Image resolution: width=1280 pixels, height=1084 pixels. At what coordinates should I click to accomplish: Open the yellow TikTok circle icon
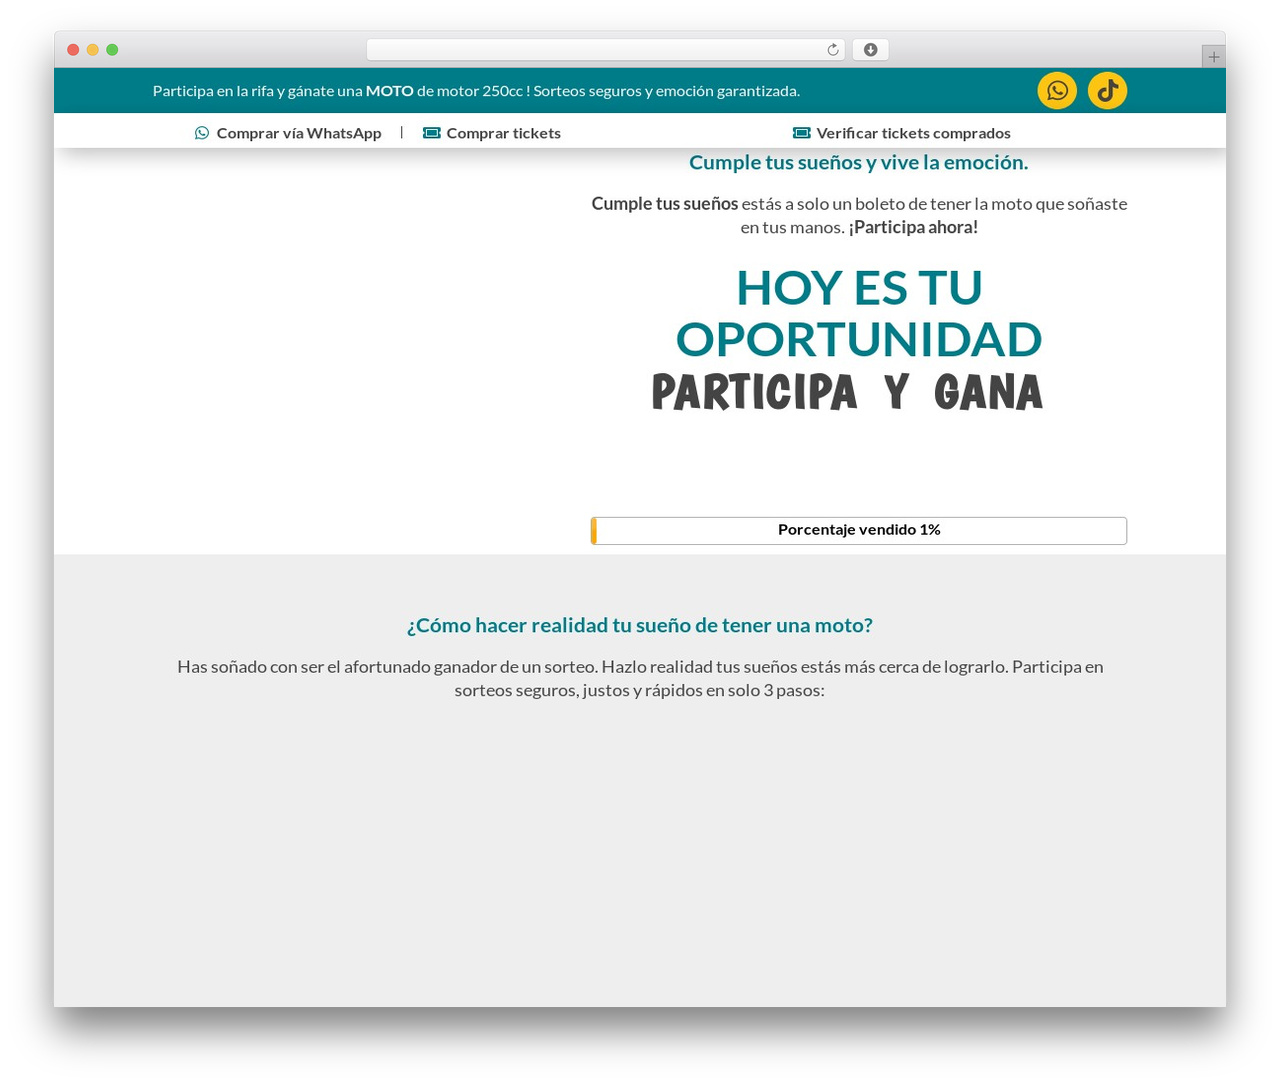[x=1107, y=91]
